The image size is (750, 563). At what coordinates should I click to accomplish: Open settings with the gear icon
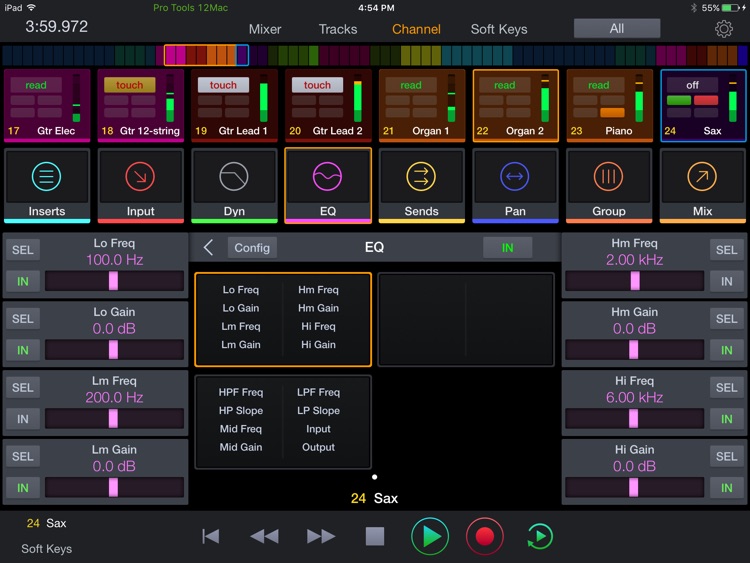tap(723, 29)
